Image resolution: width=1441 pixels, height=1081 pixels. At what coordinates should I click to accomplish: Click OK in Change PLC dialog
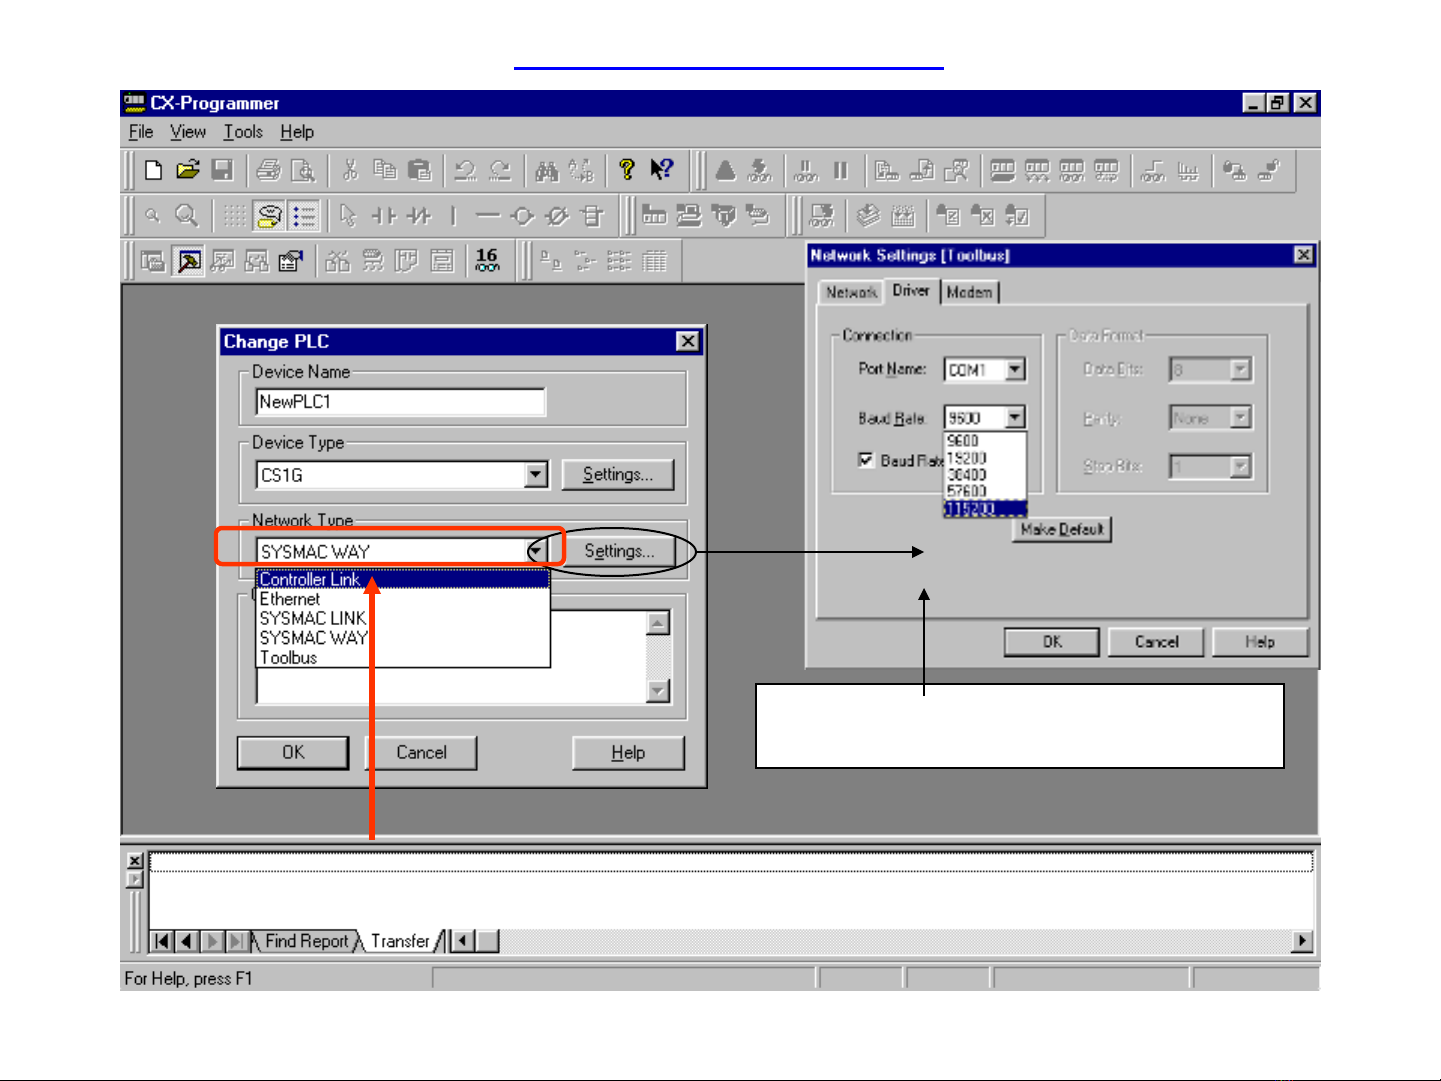[293, 753]
